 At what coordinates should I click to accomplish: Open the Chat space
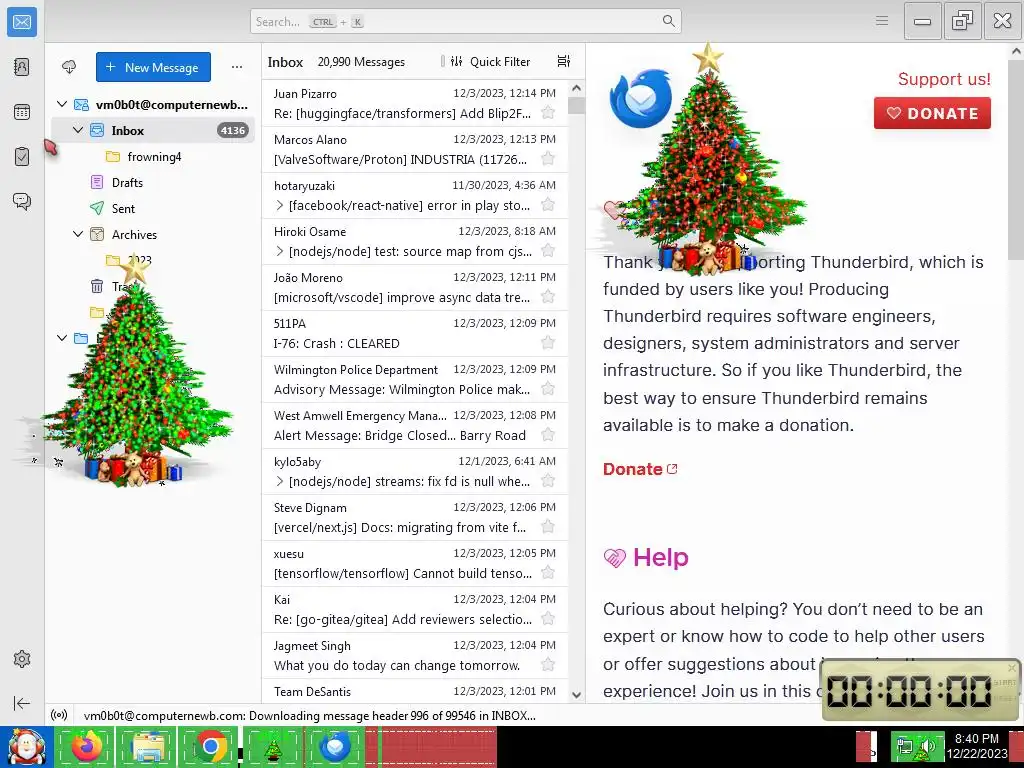pos(22,201)
